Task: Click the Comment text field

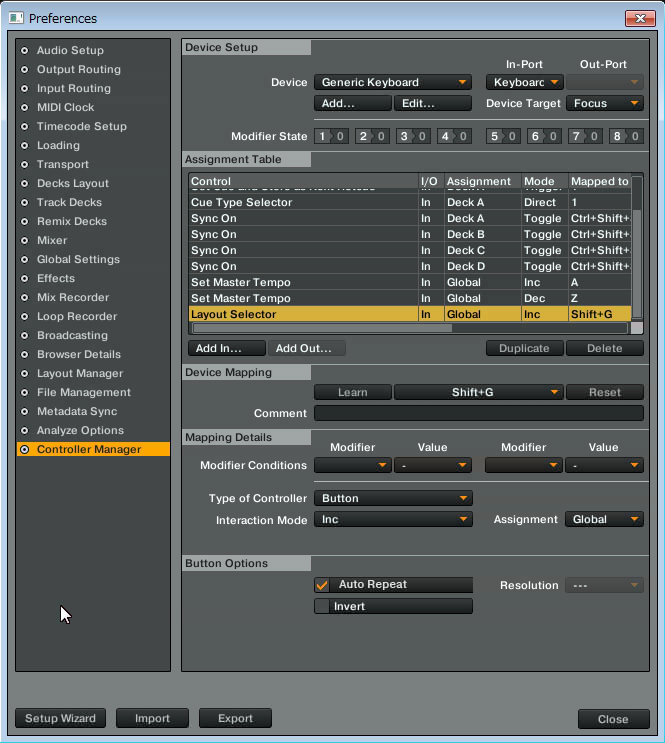Action: tap(479, 413)
